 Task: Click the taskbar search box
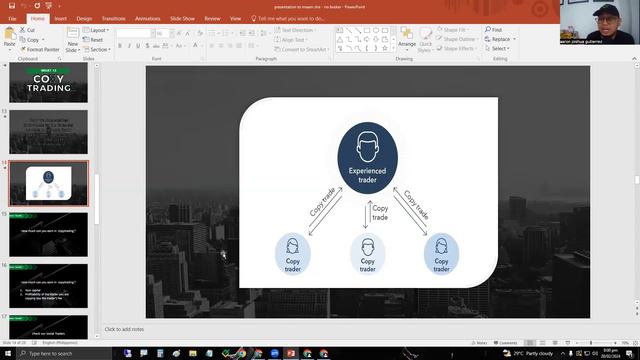(x=64, y=353)
